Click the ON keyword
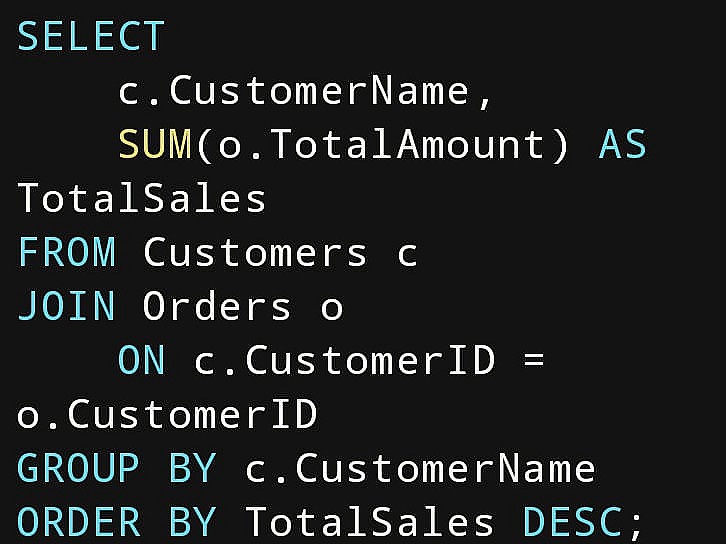 click(x=142, y=360)
